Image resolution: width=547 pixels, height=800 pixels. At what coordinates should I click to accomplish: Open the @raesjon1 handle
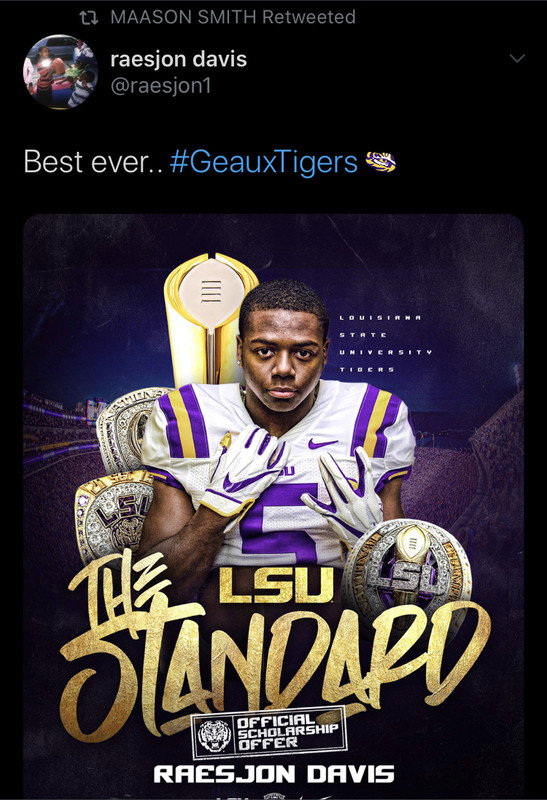tap(161, 85)
